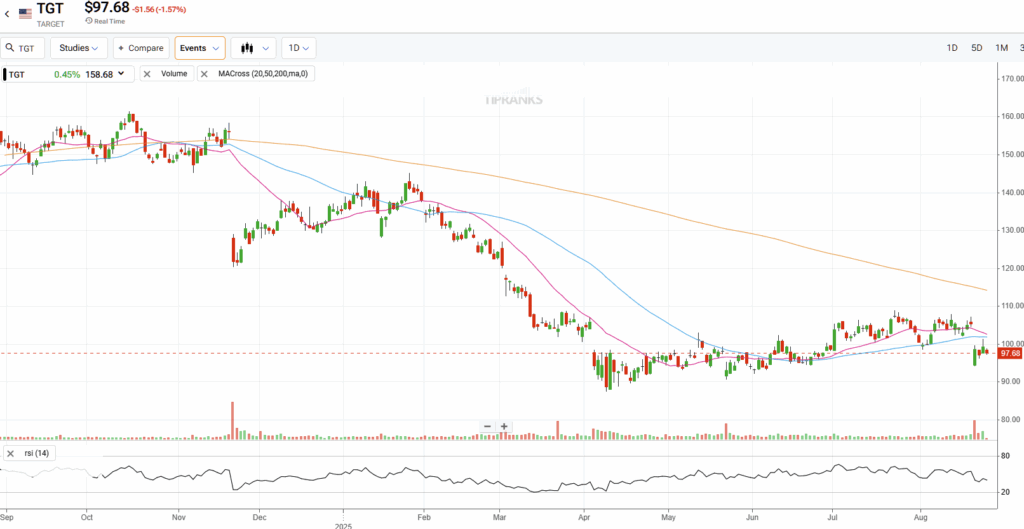1024x529 pixels.
Task: Click the back arrow next to TGT
Action: [7, 13]
